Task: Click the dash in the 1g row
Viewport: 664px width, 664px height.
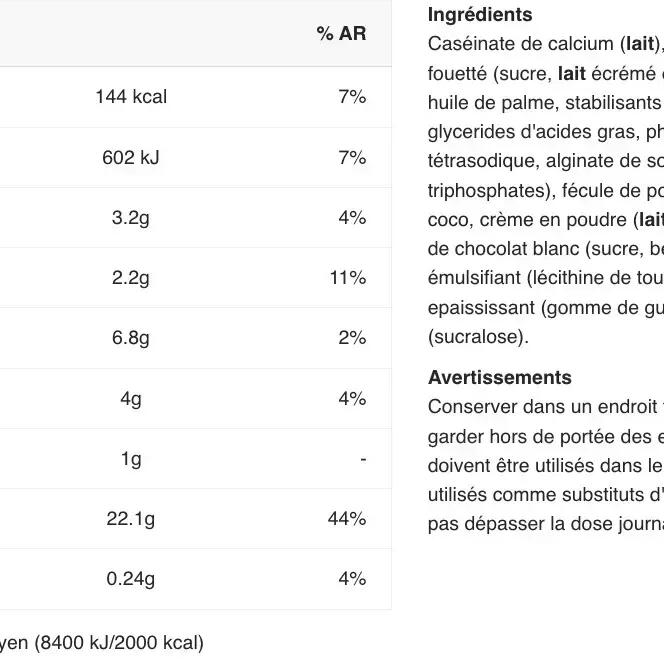Action: [x=362, y=459]
